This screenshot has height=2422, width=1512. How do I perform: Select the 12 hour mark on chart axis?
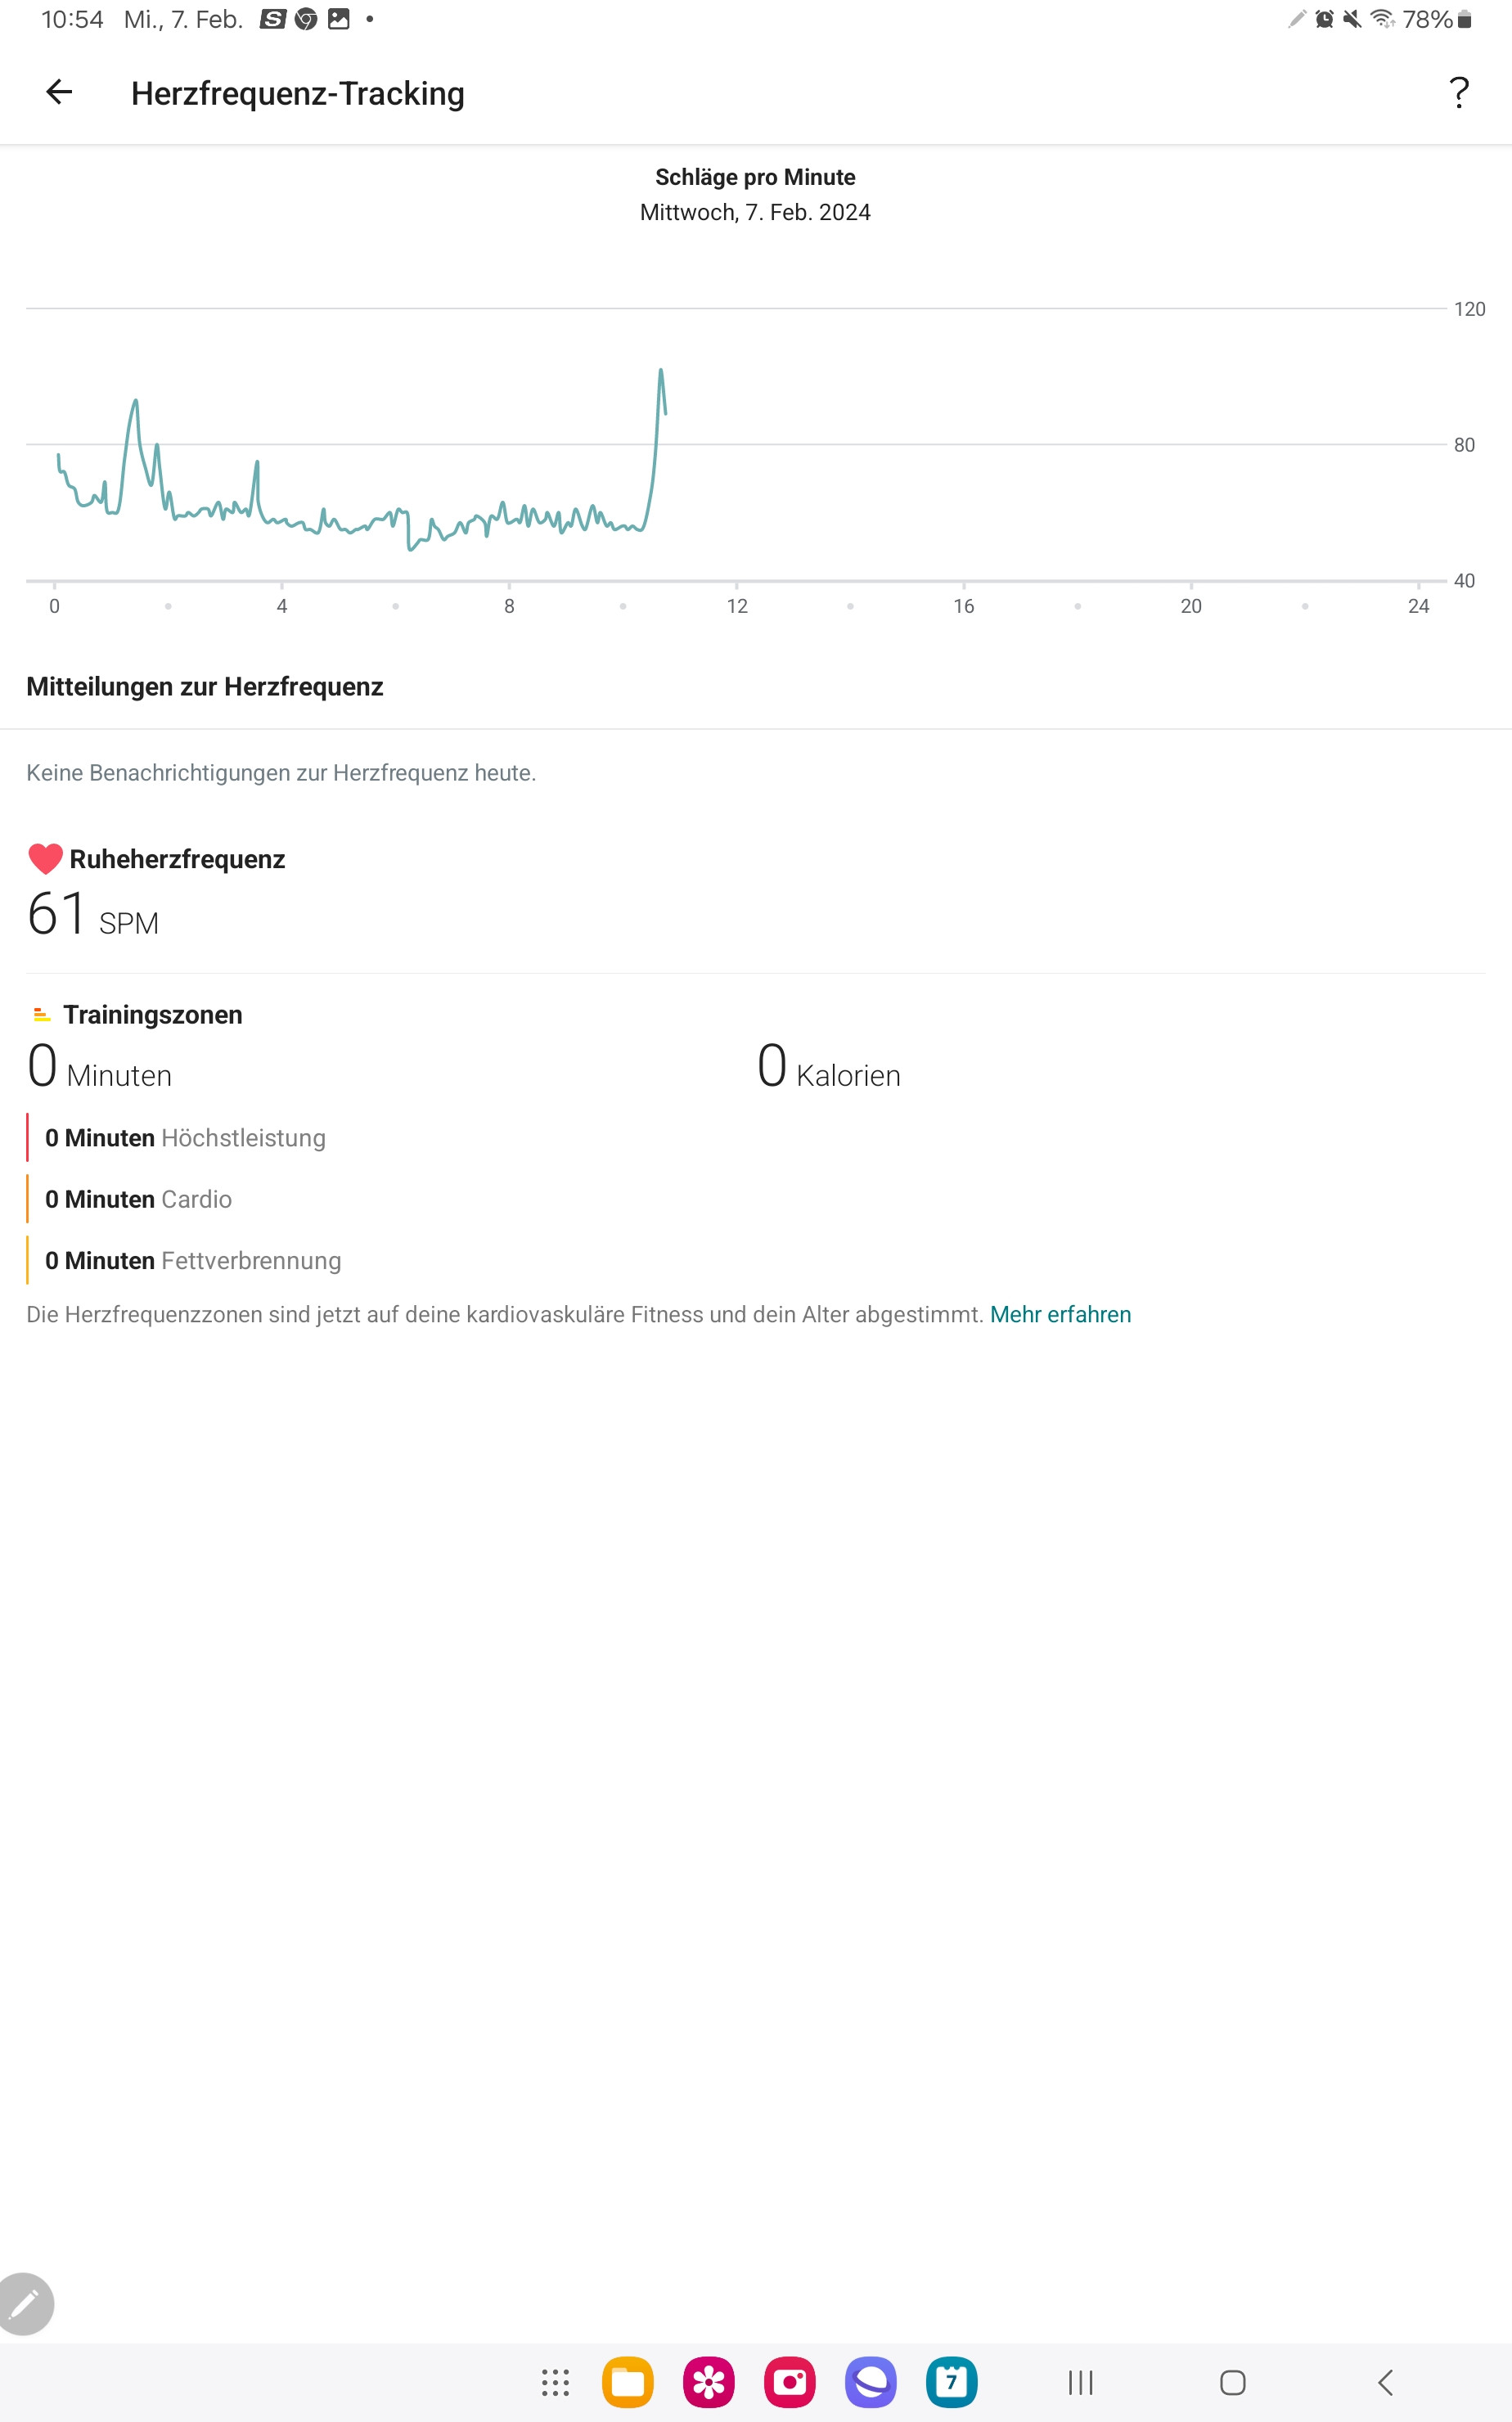tap(737, 606)
